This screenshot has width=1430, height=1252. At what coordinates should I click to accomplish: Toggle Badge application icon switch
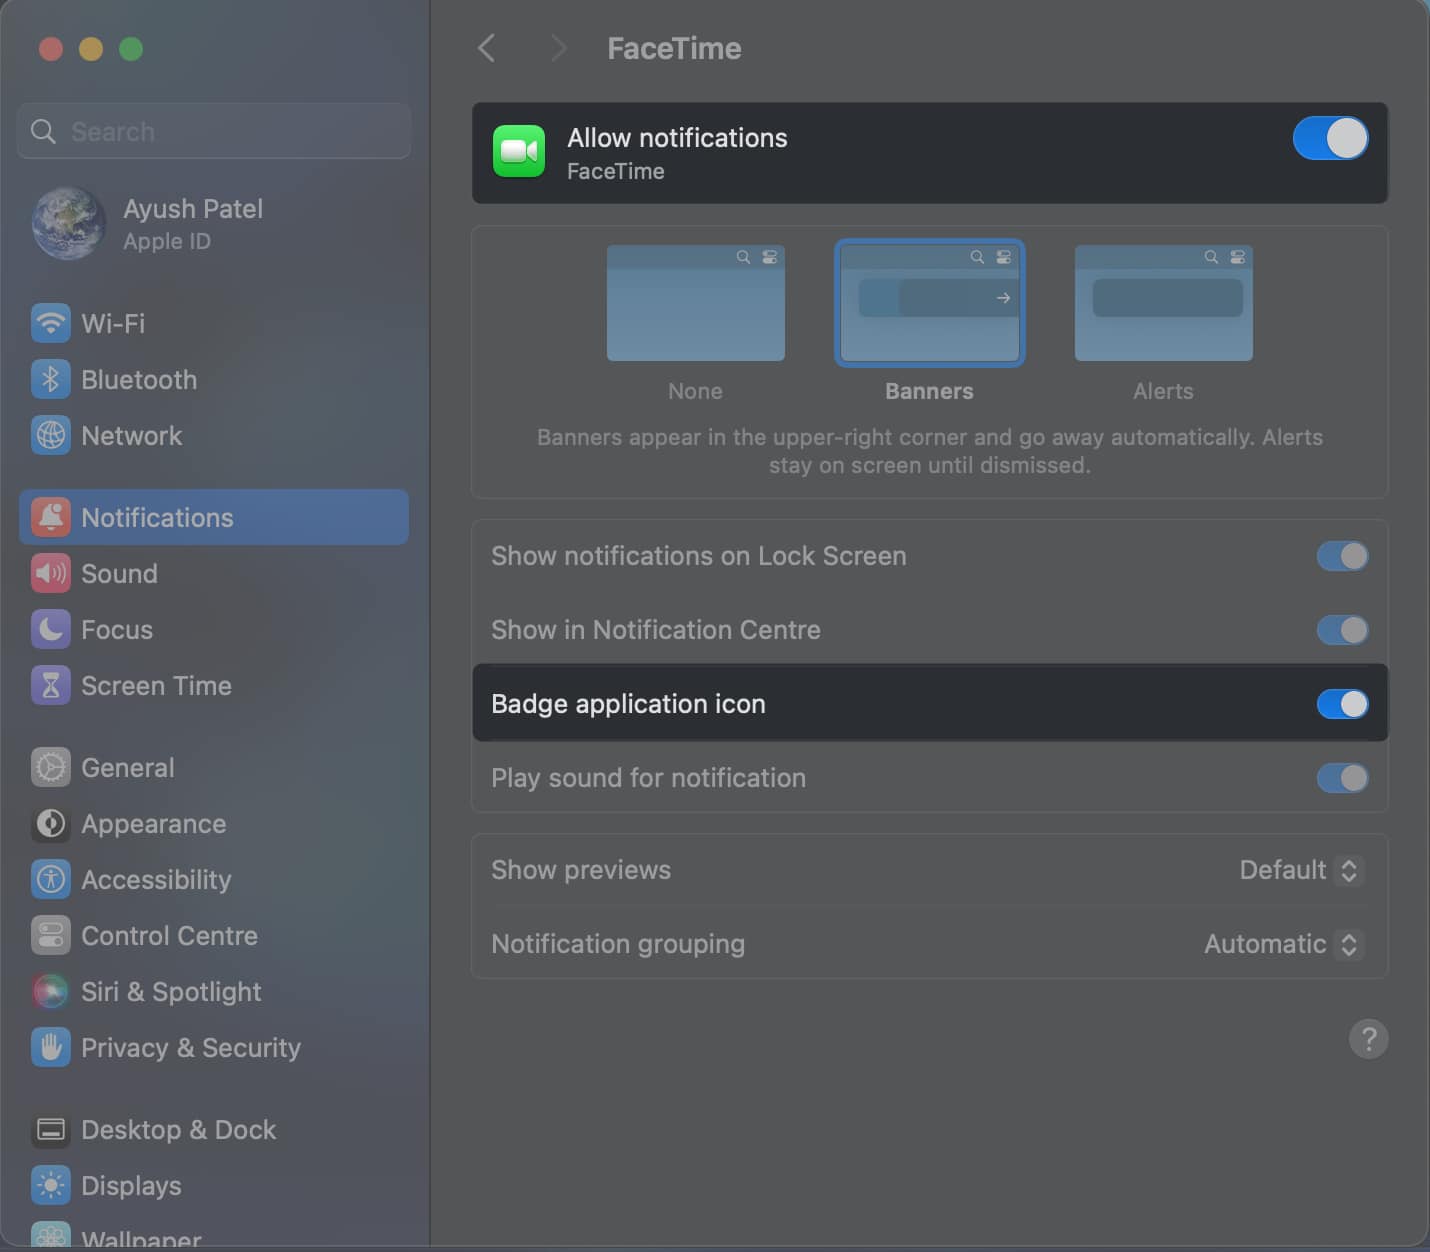coord(1342,704)
